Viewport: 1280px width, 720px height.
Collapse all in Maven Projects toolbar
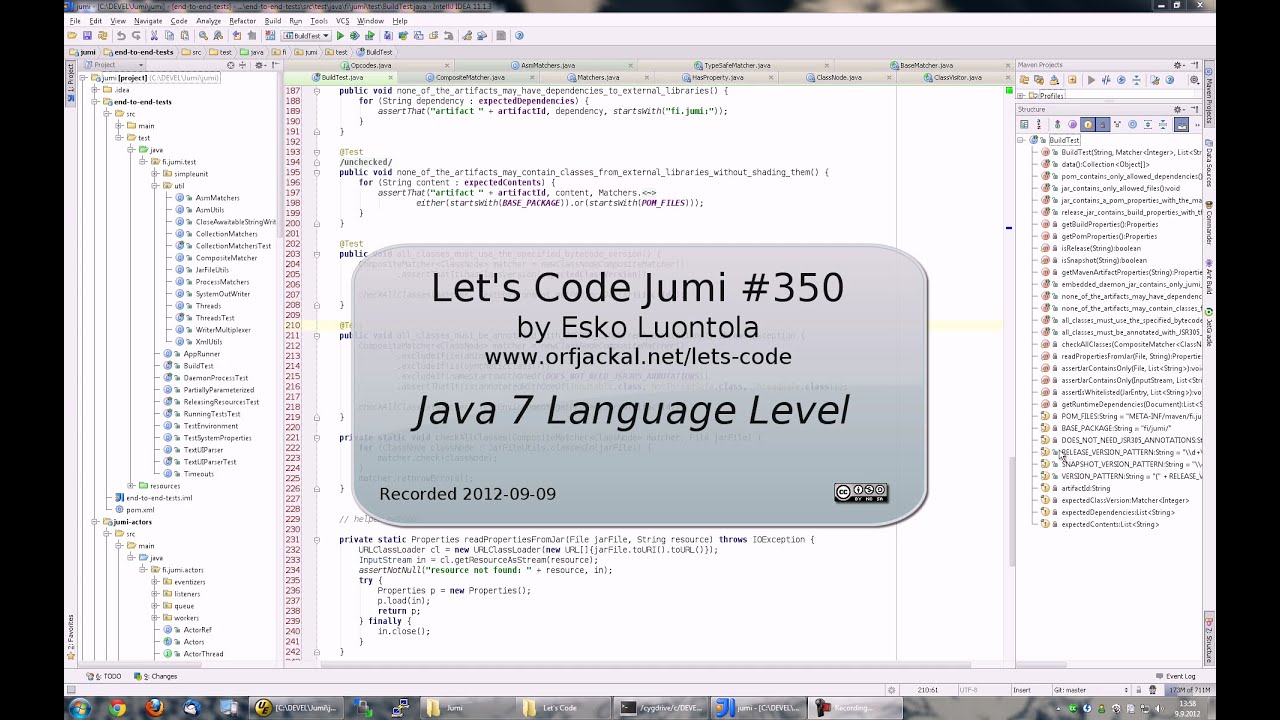click(x=1136, y=80)
